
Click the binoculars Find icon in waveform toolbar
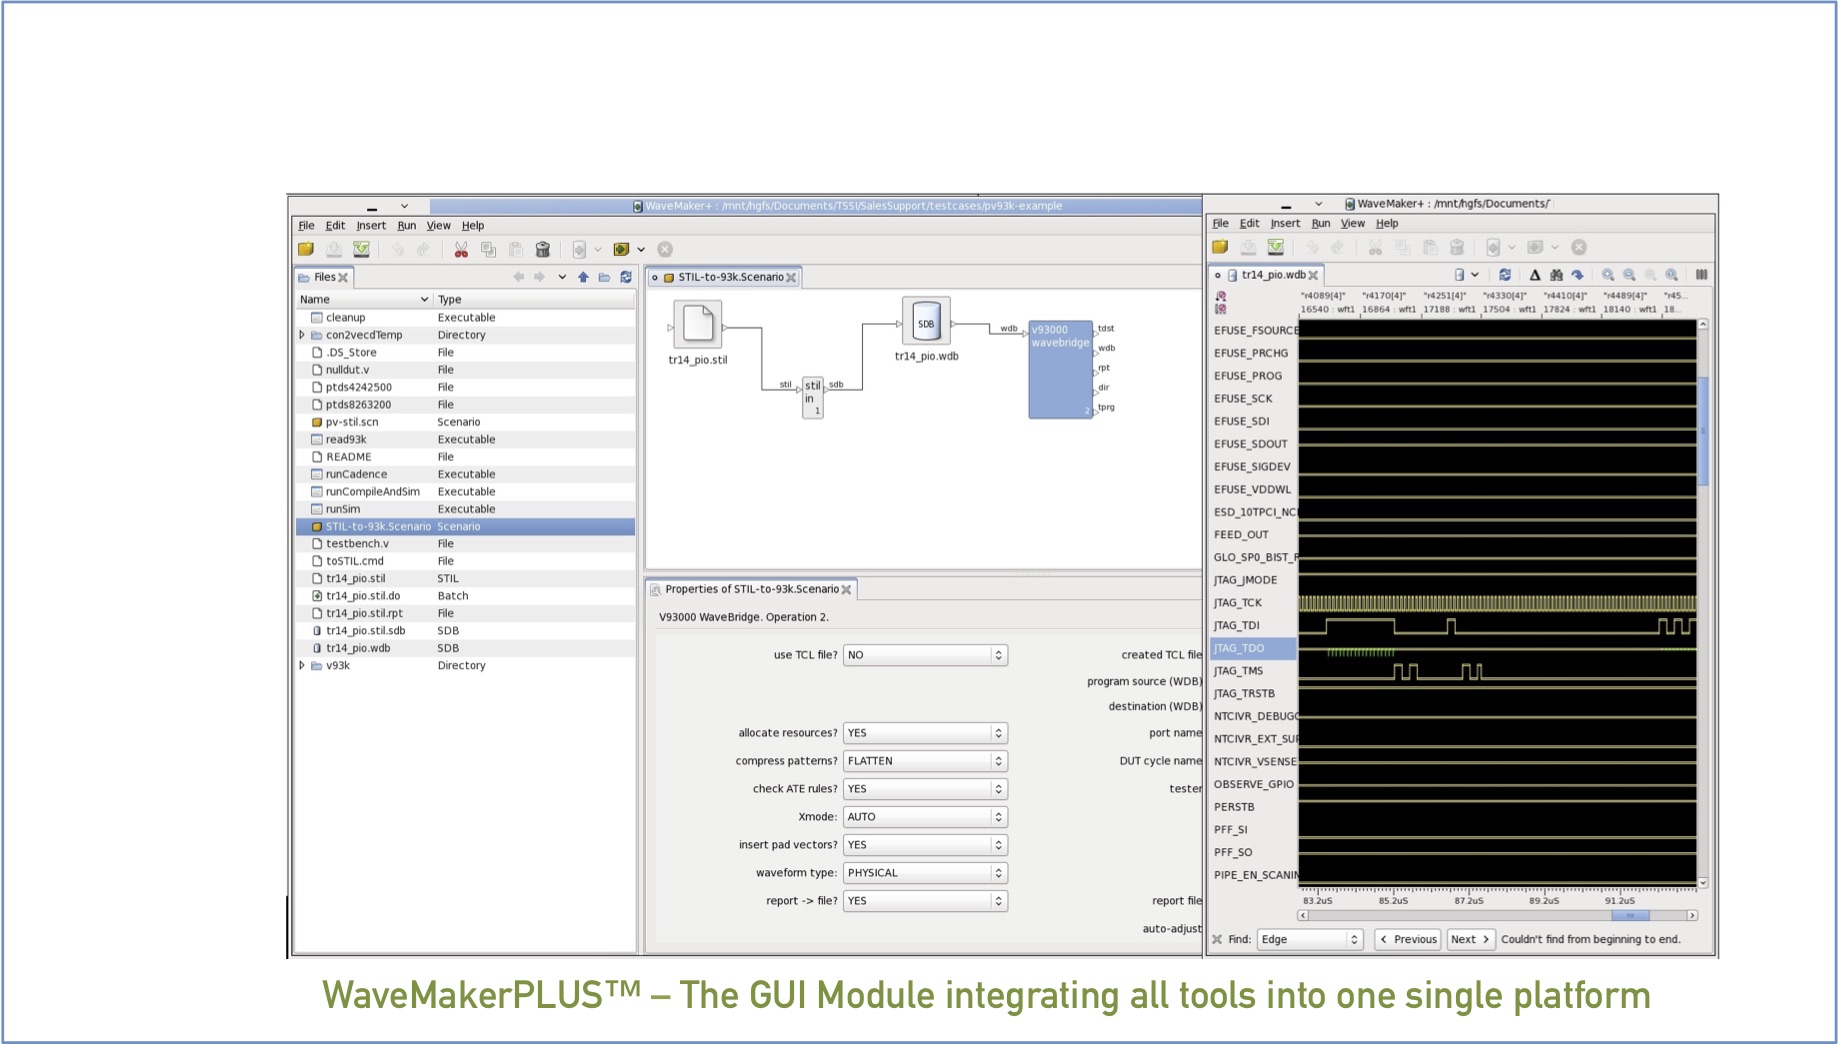(1556, 275)
